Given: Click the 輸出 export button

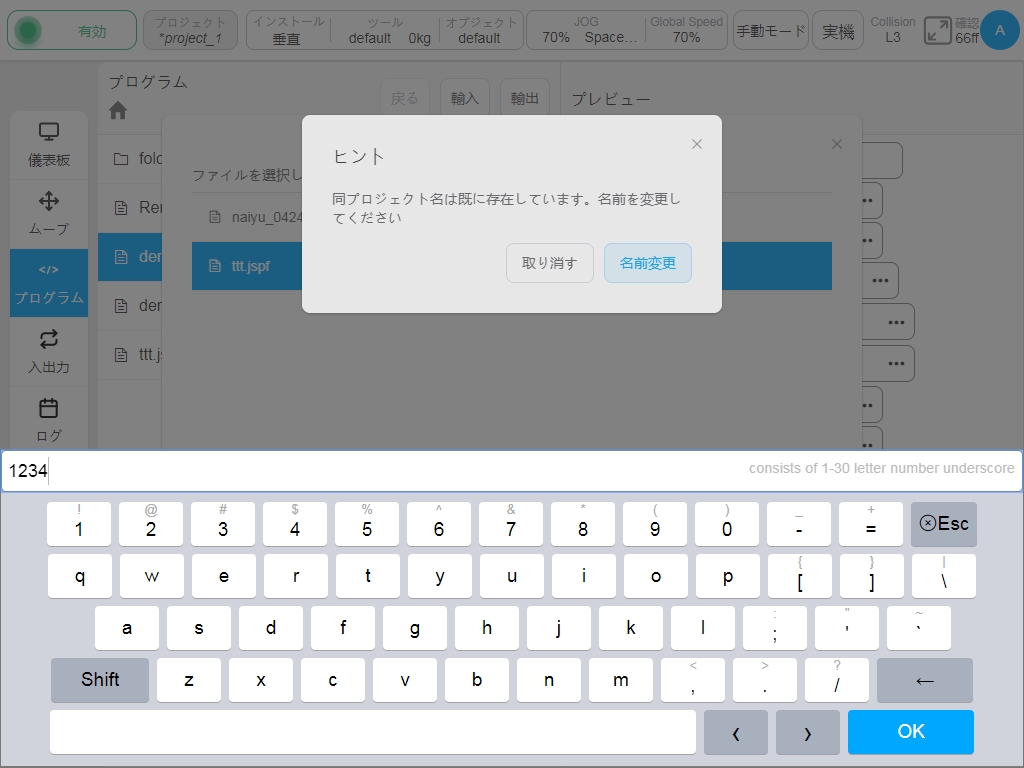Looking at the screenshot, I should tap(524, 99).
